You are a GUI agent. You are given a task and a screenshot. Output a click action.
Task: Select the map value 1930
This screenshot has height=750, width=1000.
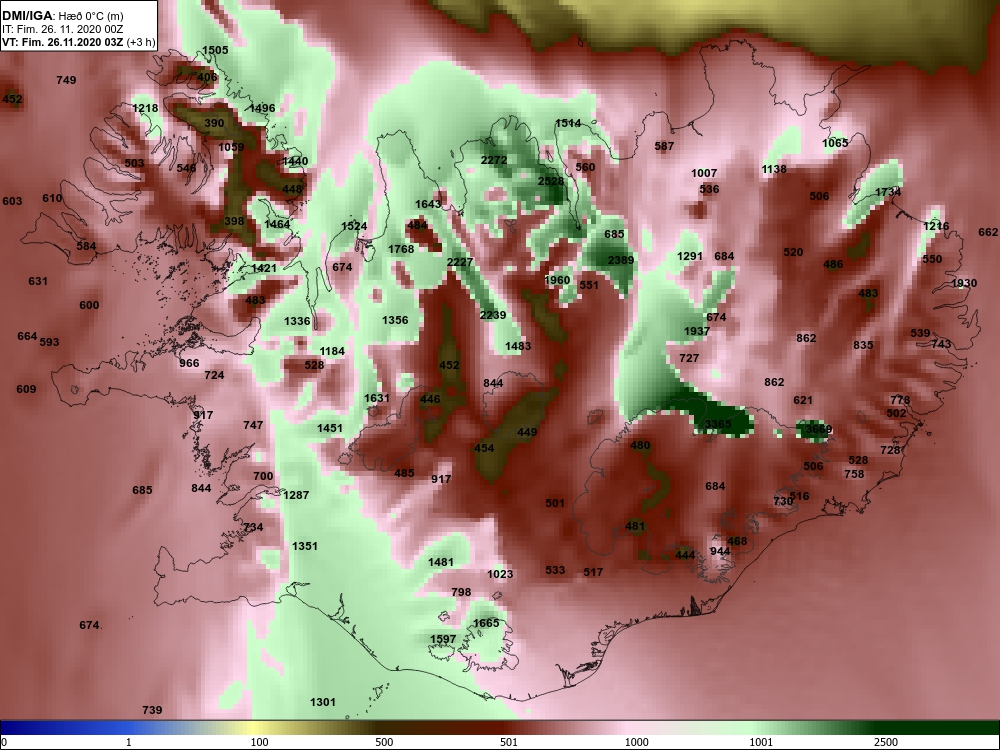964,284
